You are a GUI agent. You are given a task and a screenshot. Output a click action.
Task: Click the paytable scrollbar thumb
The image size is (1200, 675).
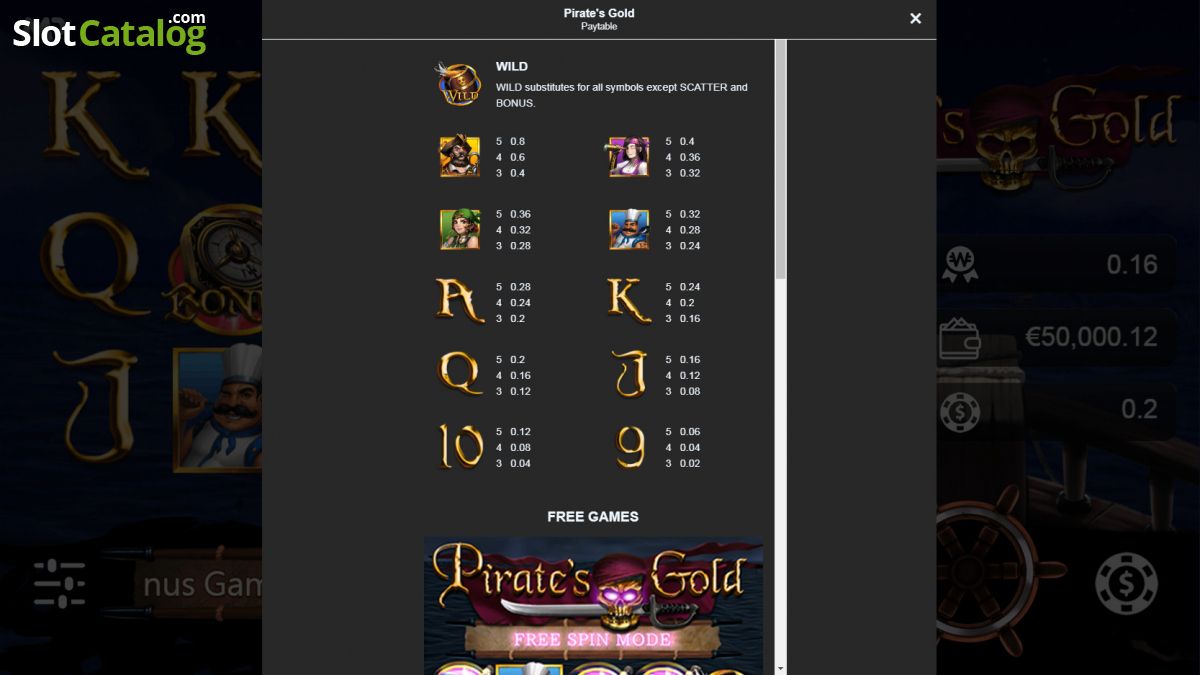(x=780, y=160)
